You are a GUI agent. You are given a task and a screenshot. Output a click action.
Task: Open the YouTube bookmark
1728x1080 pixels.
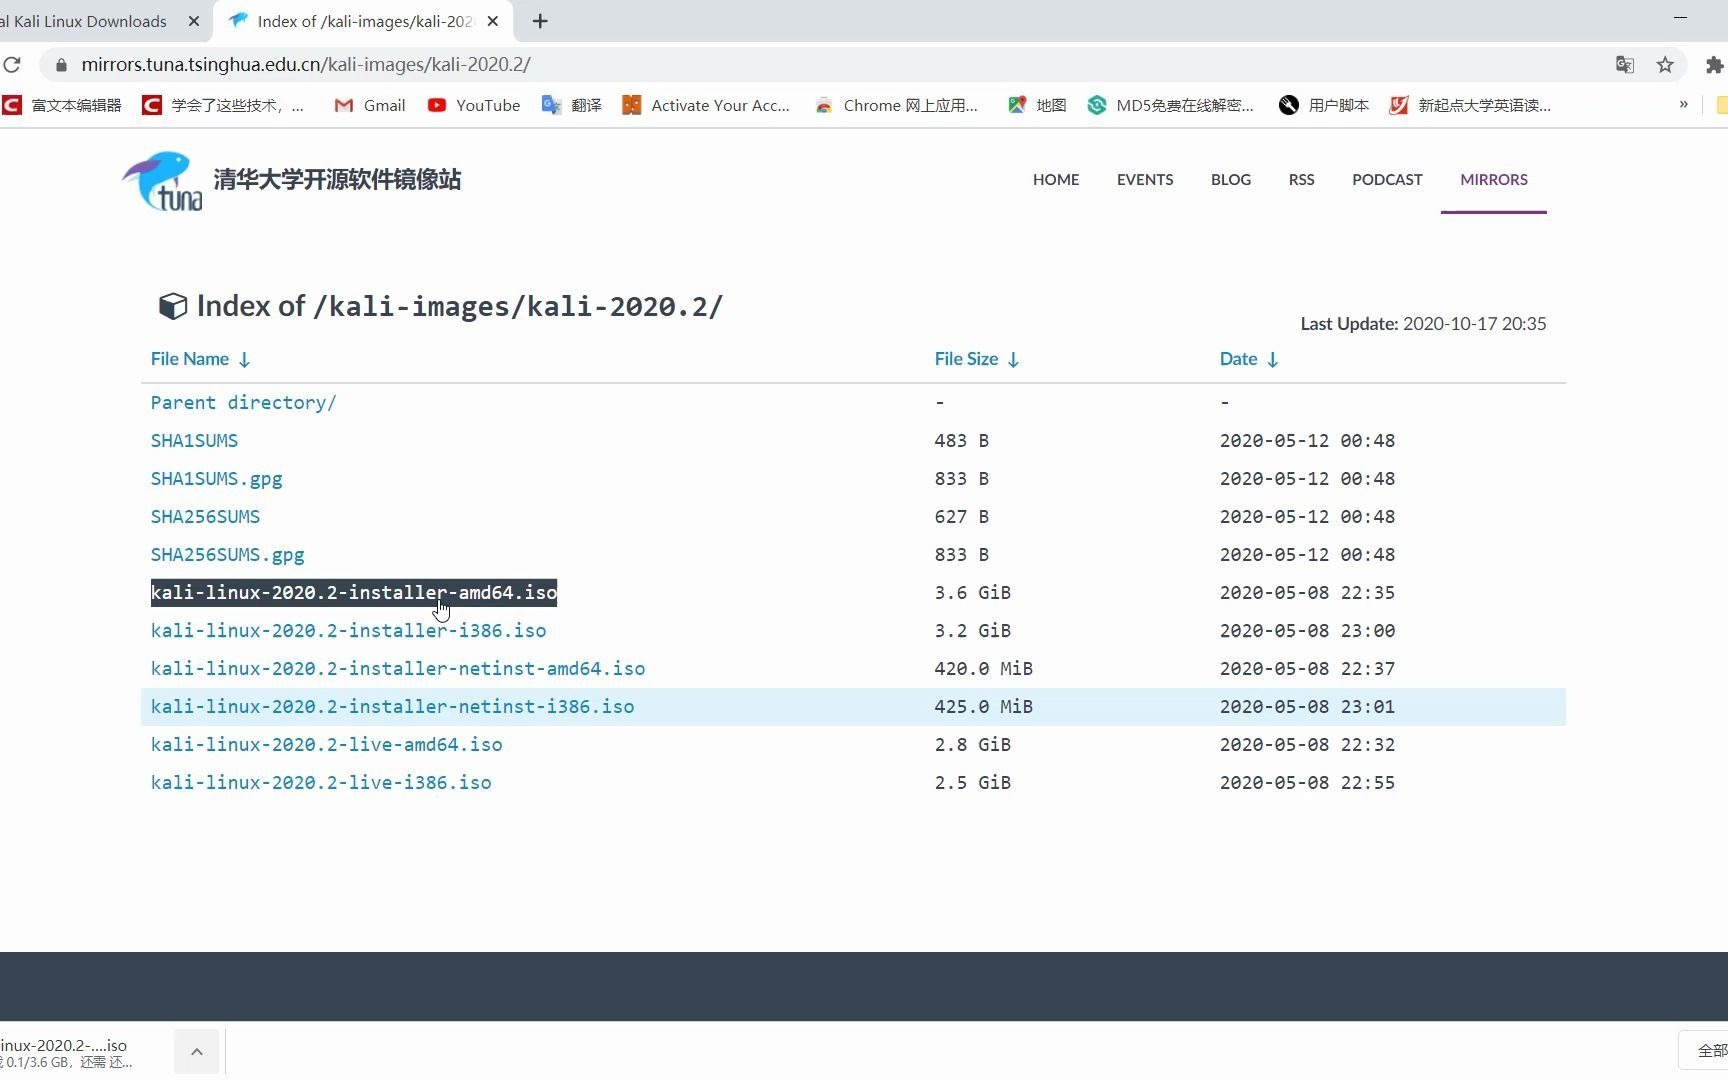[474, 105]
